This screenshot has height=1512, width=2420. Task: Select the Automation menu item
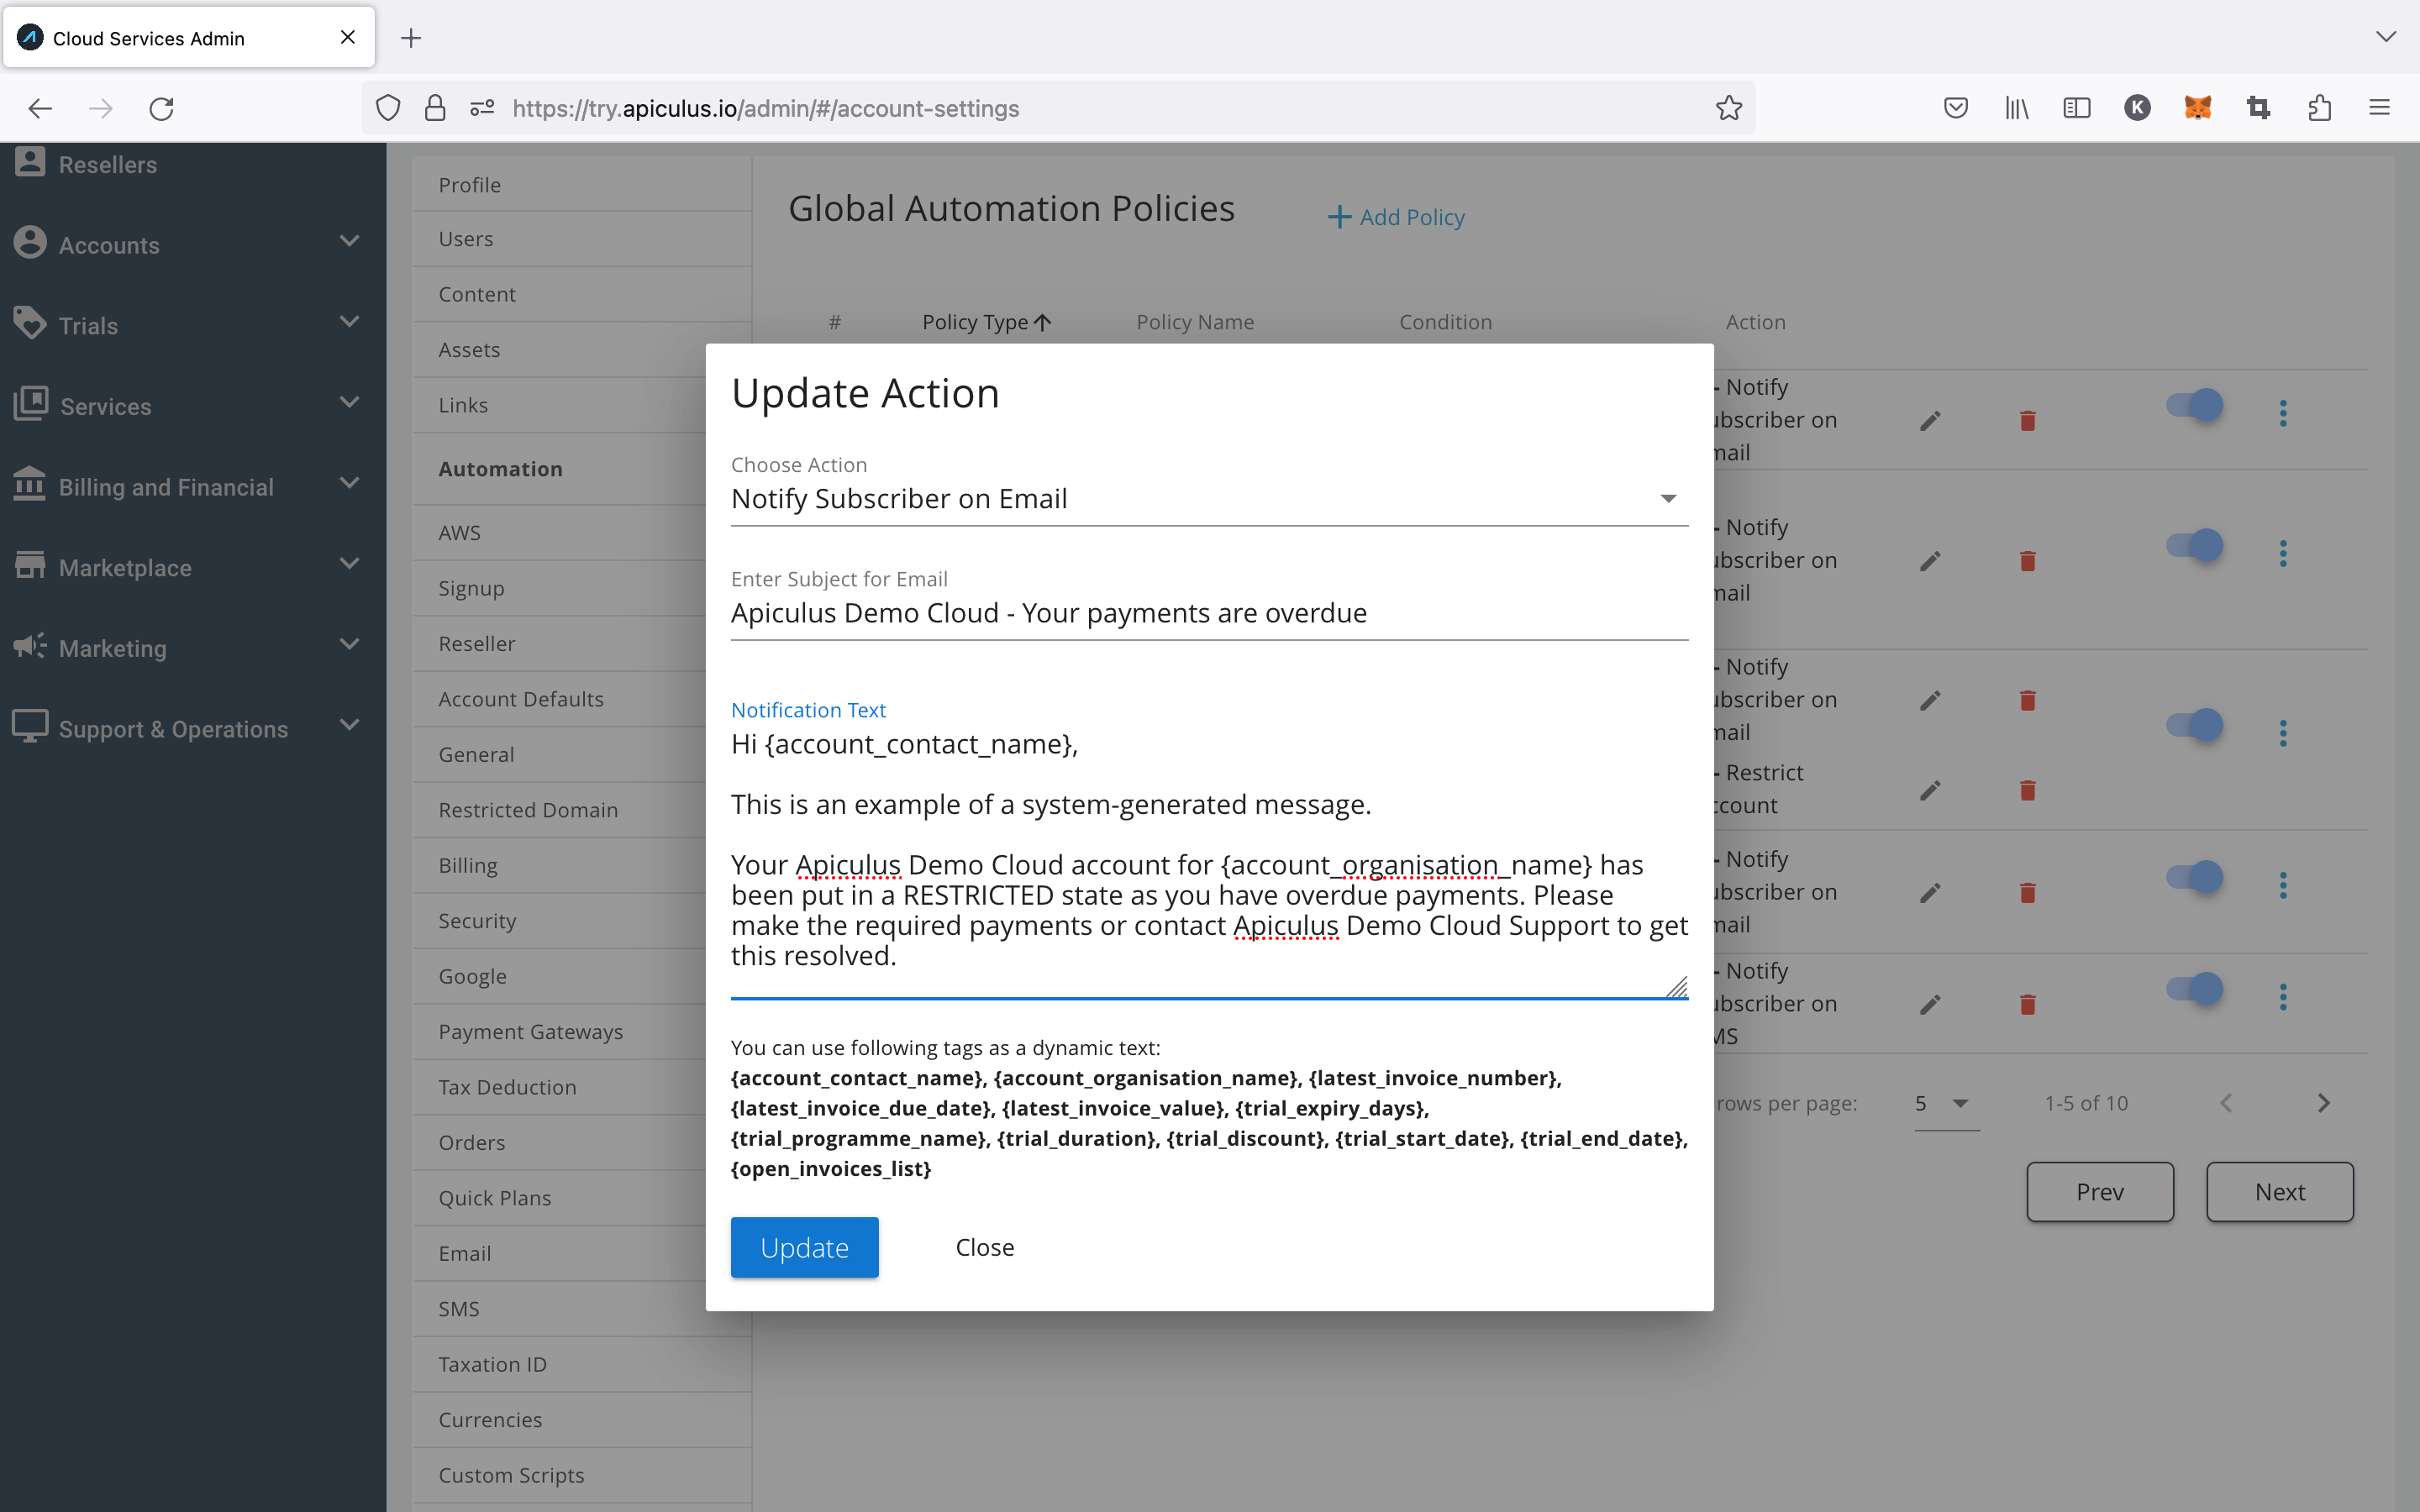(500, 469)
